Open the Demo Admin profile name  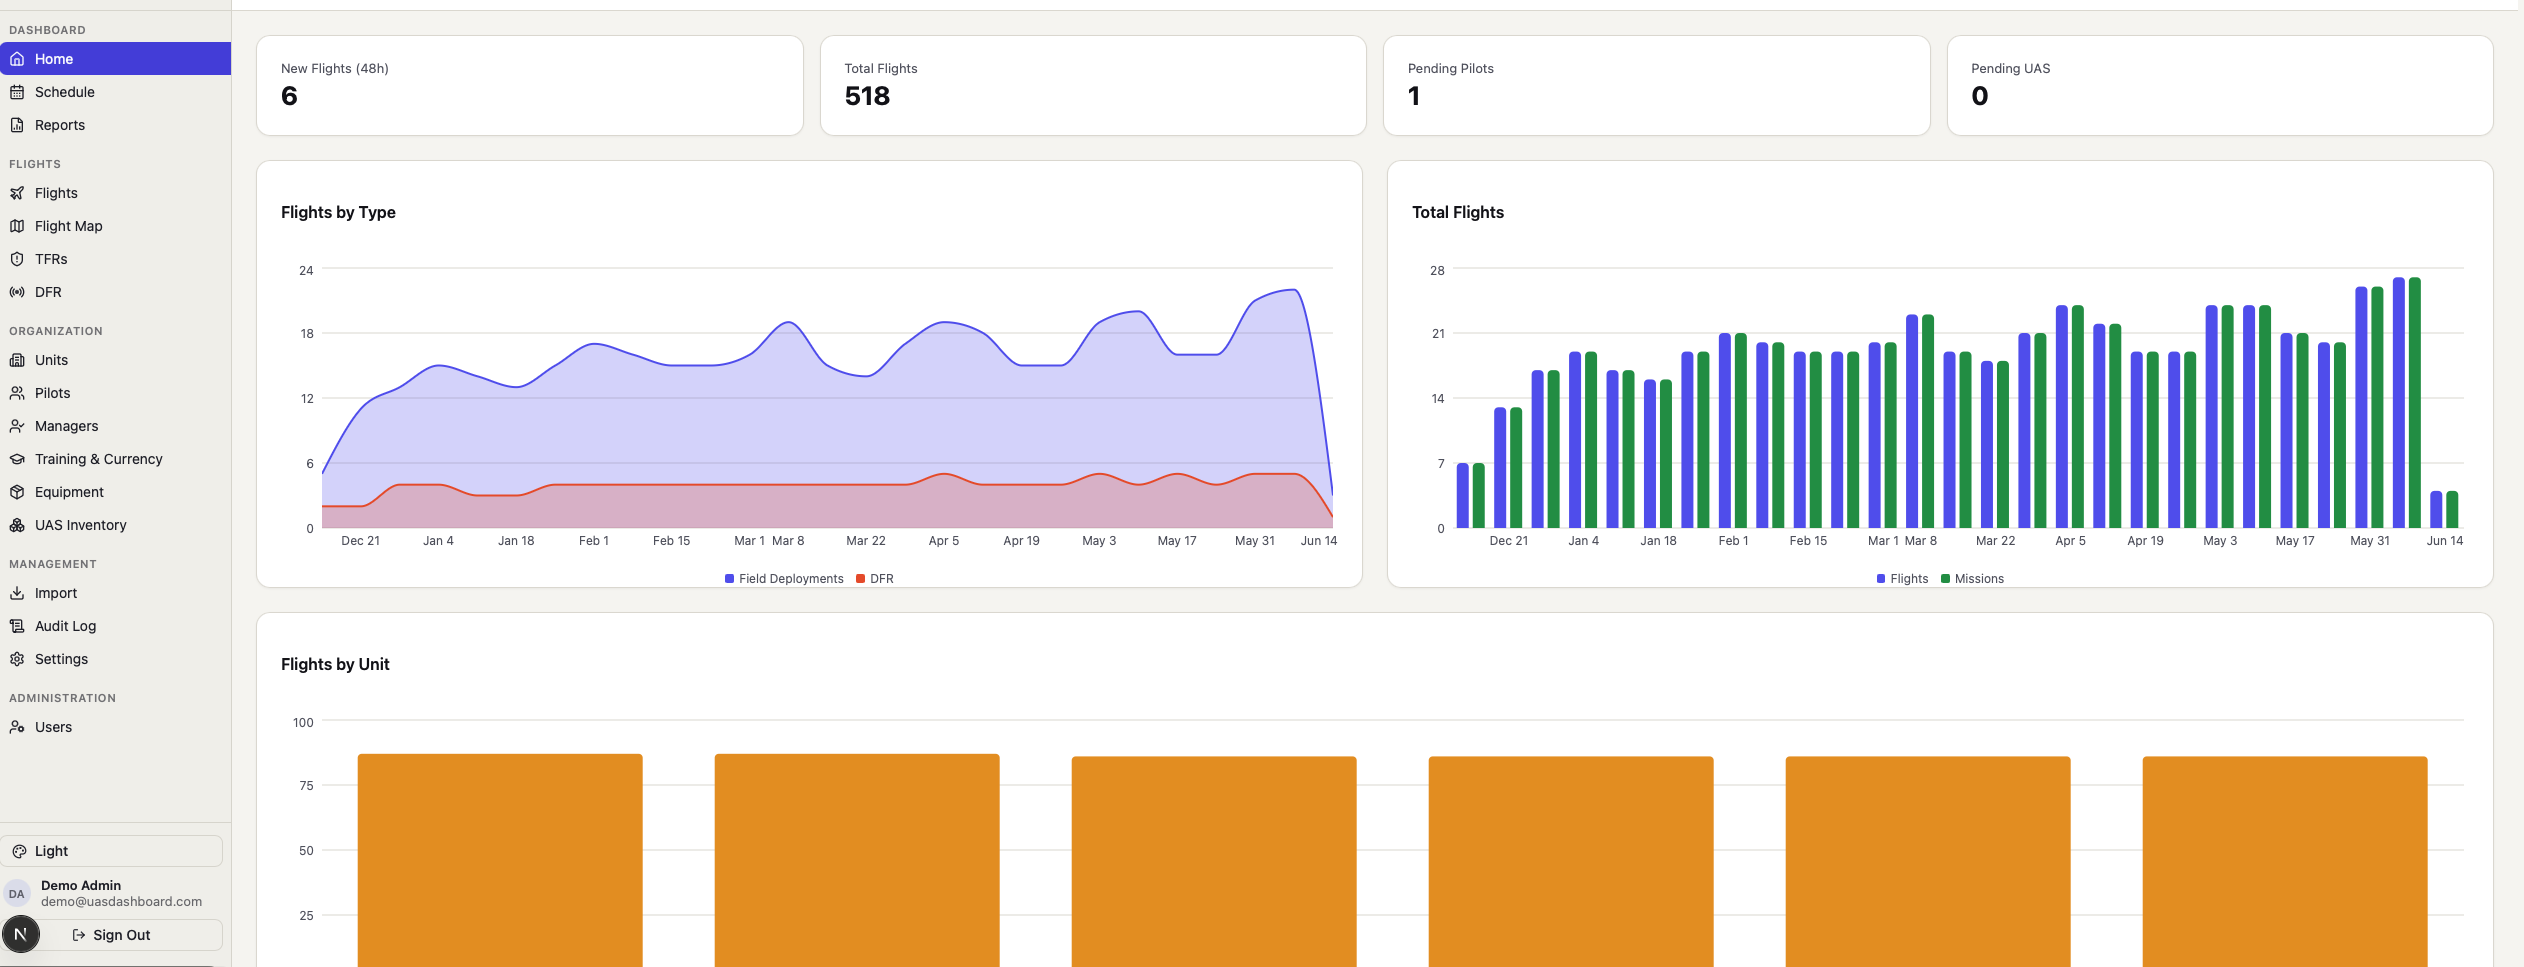coord(81,885)
